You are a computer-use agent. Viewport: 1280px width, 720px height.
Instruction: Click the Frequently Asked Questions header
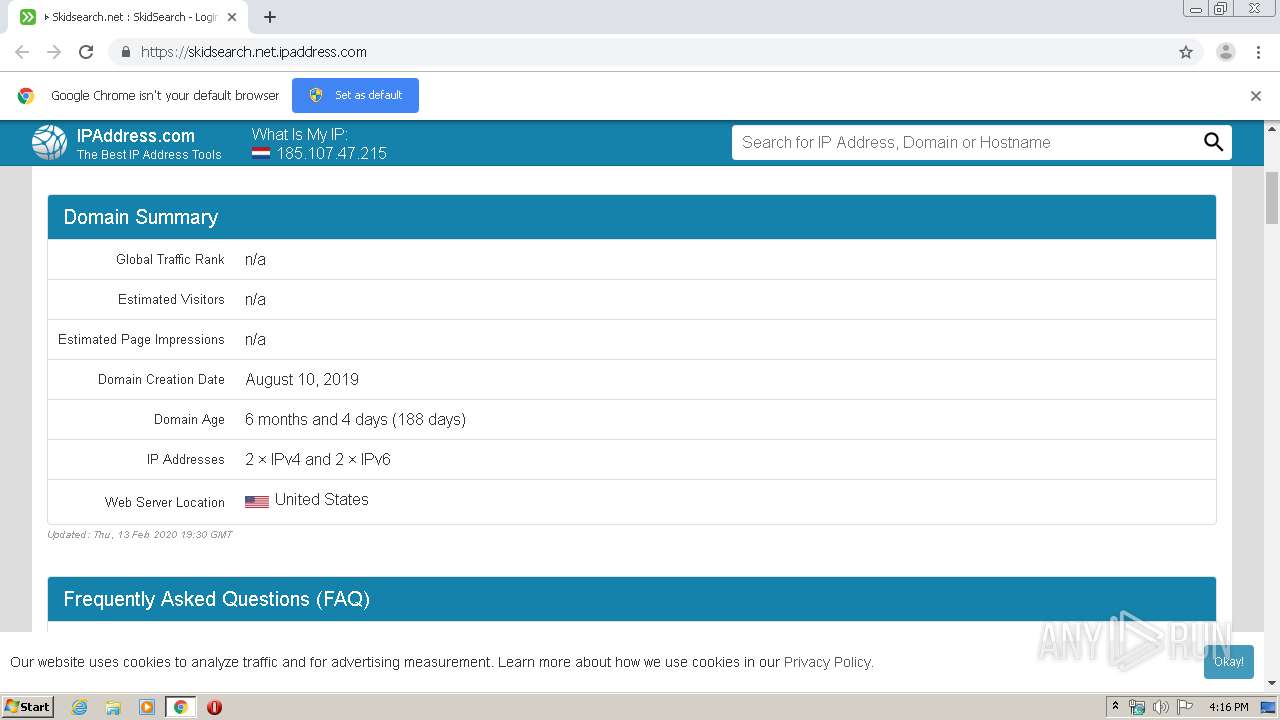tap(632, 599)
